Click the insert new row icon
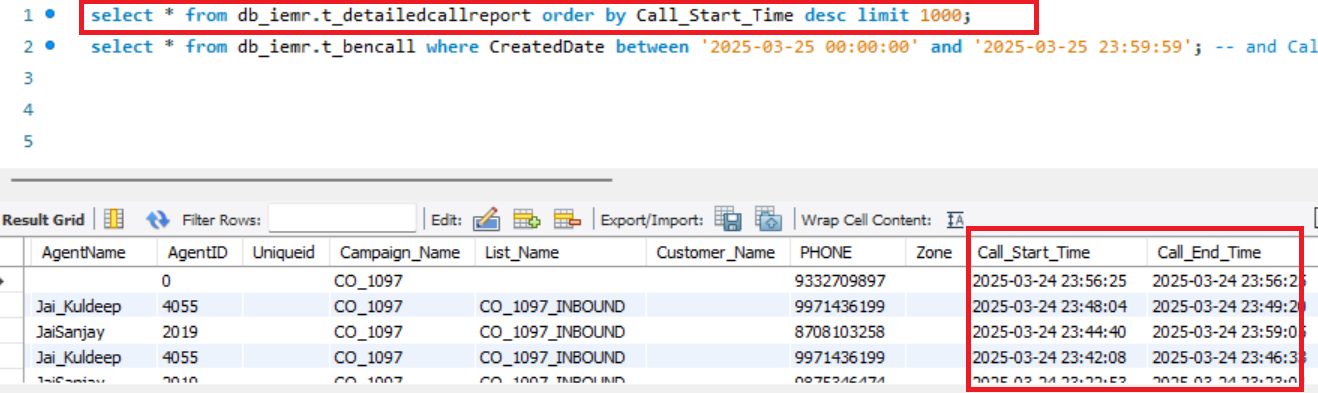 pyautogui.click(x=527, y=219)
